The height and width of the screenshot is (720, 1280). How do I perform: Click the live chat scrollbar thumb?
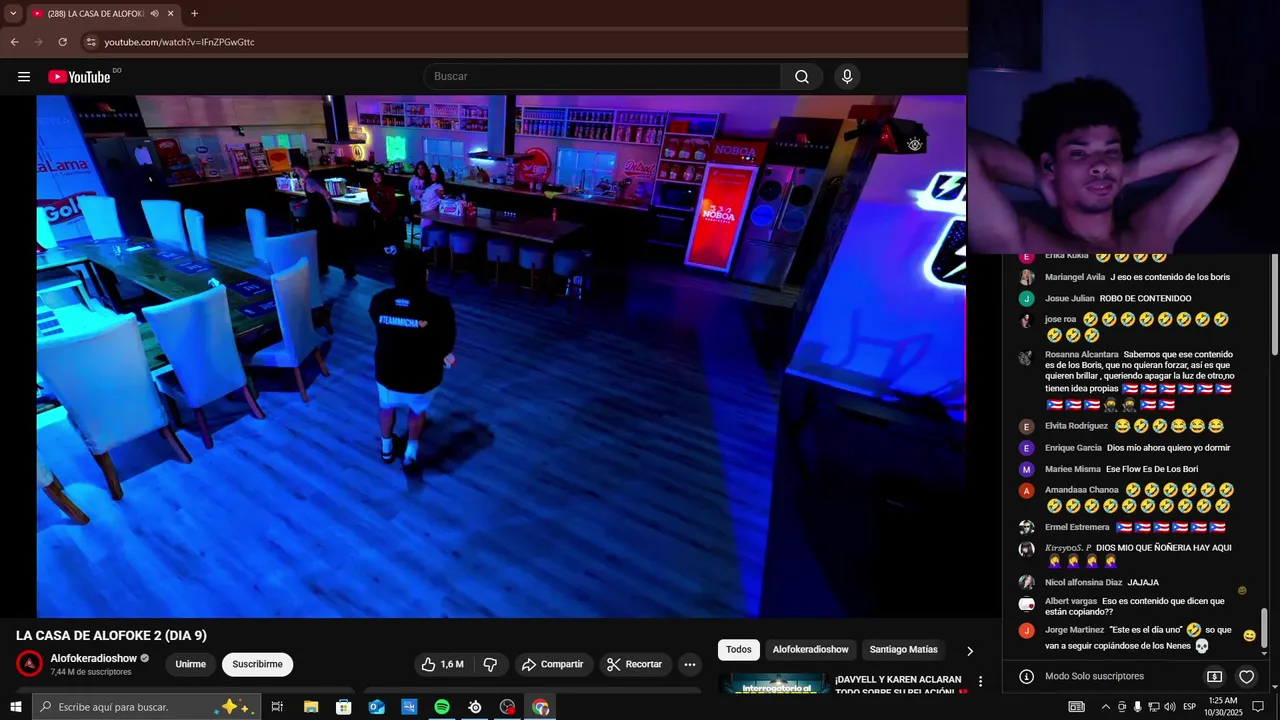pyautogui.click(x=1264, y=628)
